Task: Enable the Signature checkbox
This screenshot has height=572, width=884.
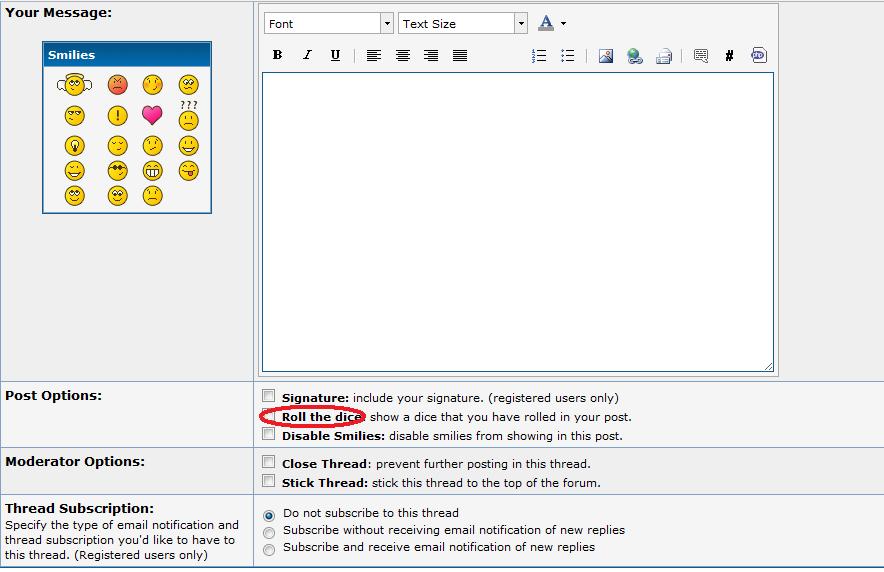Action: click(268, 397)
